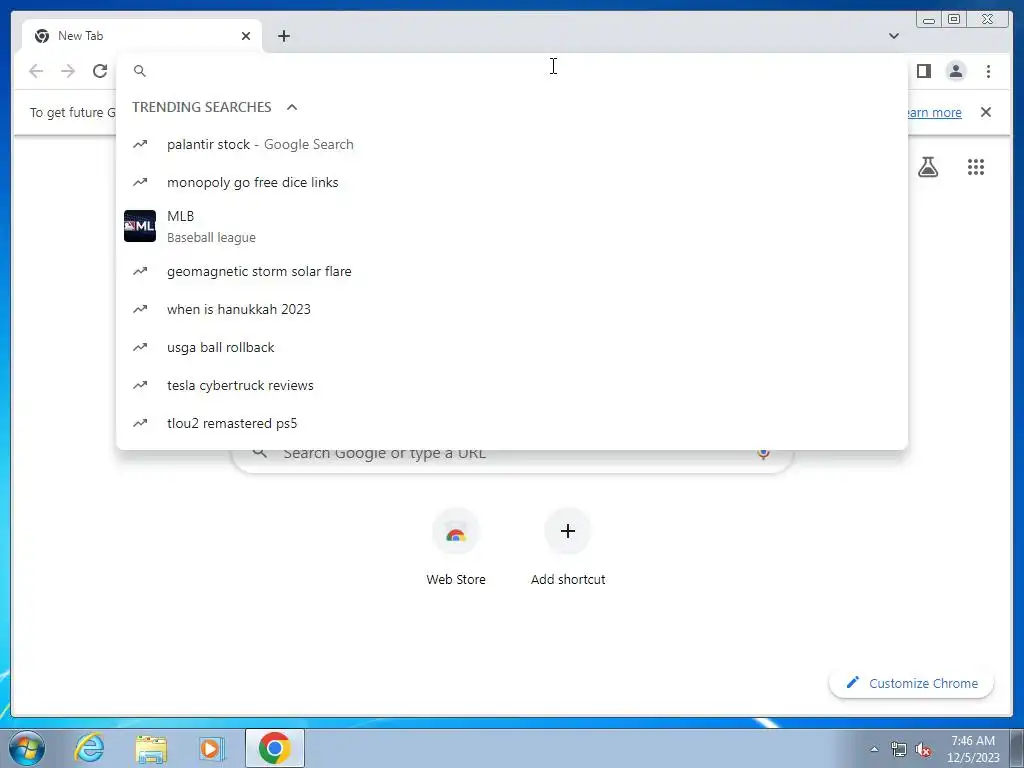The height and width of the screenshot is (768, 1024).
Task: Click the Add shortcut plus button
Action: click(x=568, y=531)
